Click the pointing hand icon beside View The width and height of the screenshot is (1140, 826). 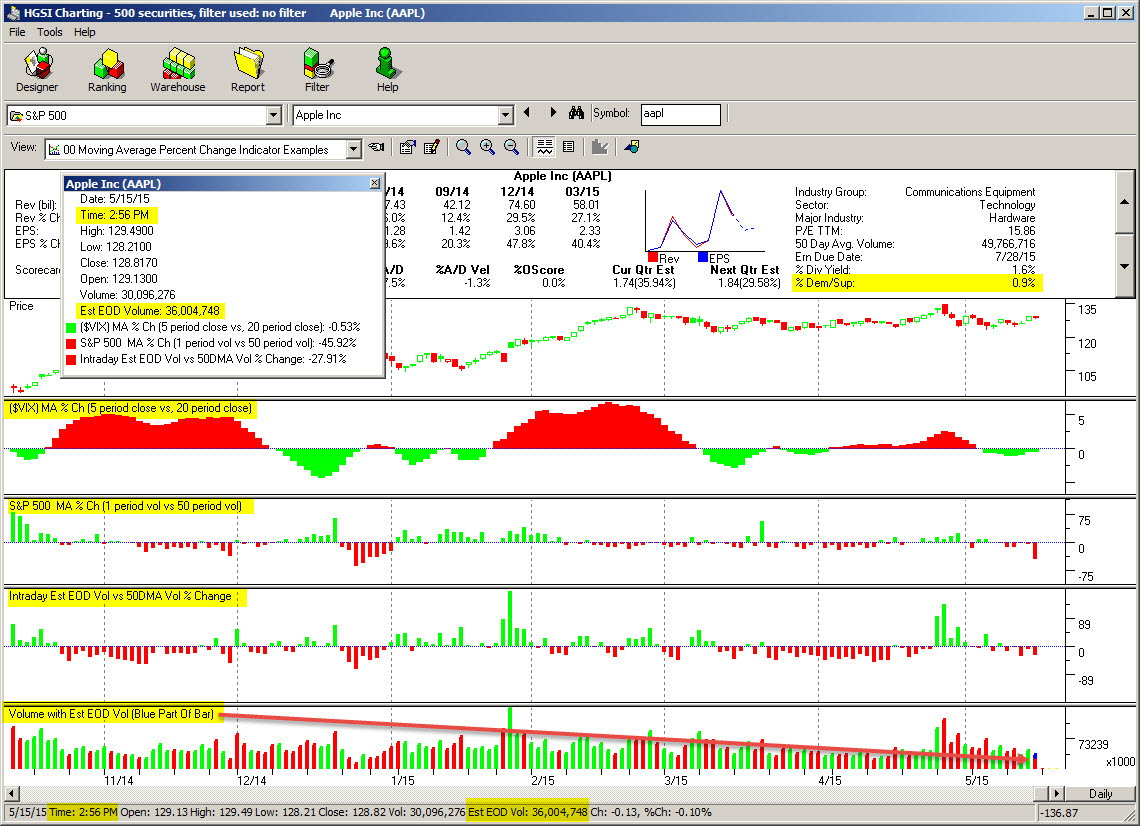376,148
